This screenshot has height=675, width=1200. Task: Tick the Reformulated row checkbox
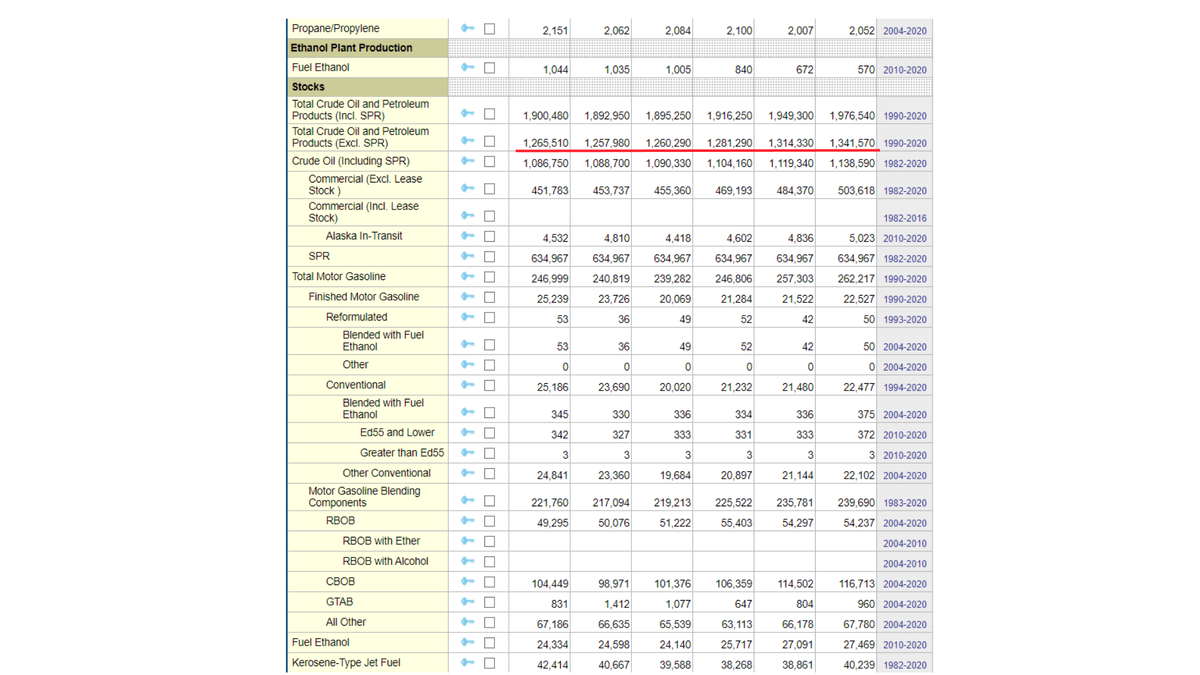[489, 317]
